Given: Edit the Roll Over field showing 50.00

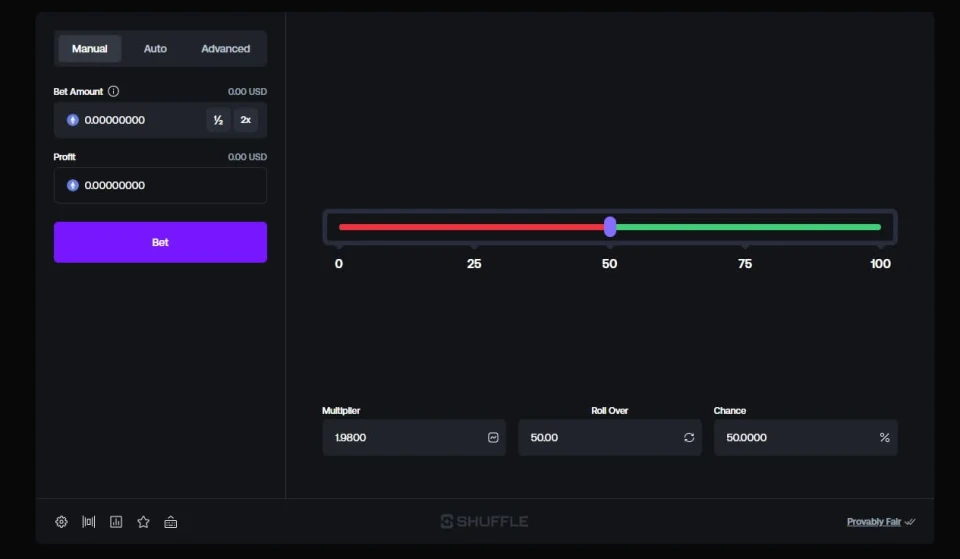Looking at the screenshot, I should point(610,437).
